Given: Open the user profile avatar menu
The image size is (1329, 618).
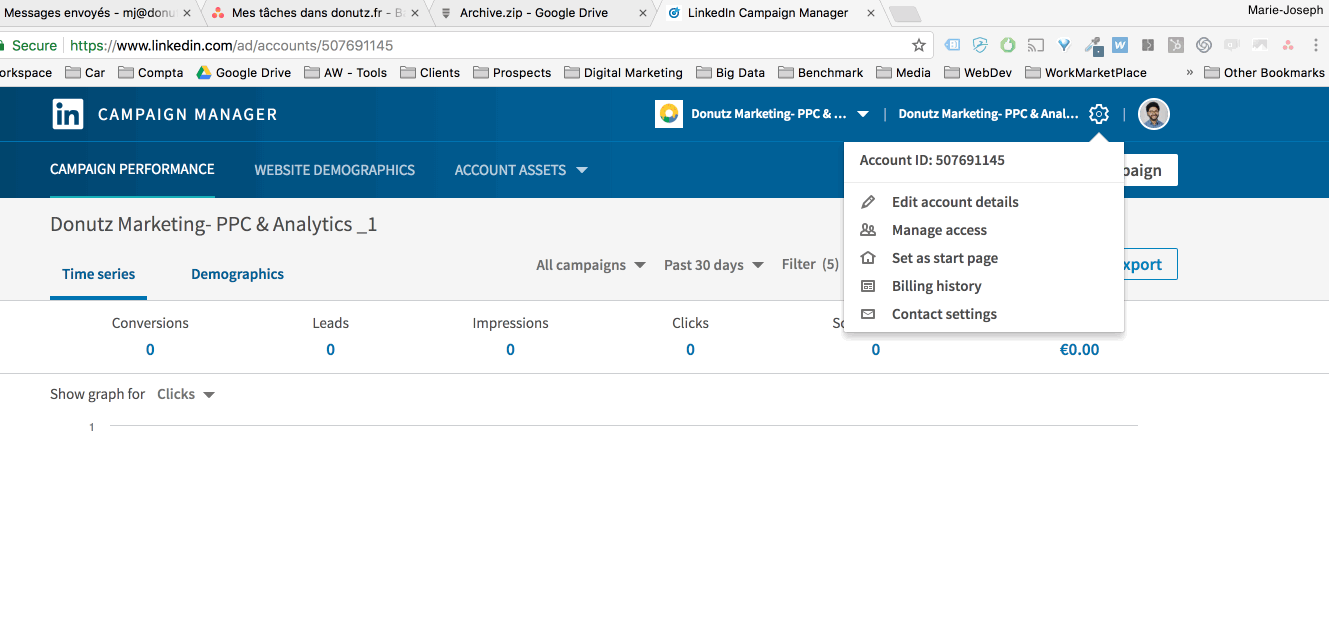Looking at the screenshot, I should [x=1154, y=114].
